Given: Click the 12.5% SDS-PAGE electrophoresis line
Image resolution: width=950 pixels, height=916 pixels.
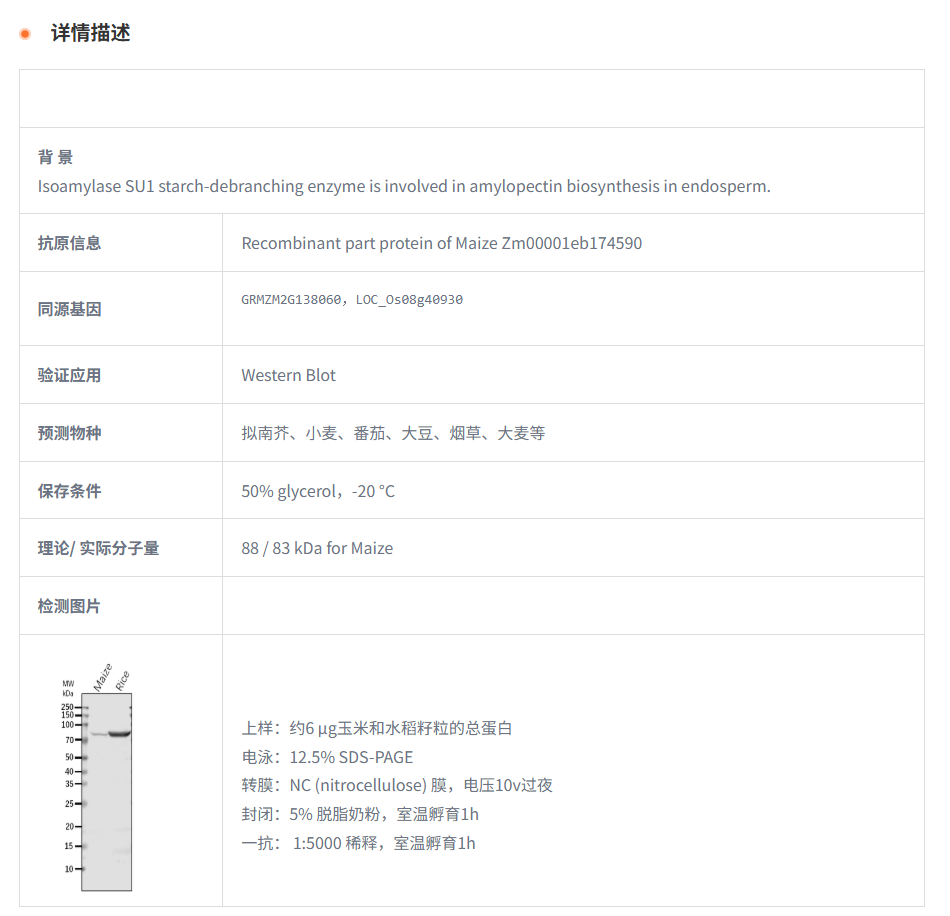Looking at the screenshot, I should 327,757.
